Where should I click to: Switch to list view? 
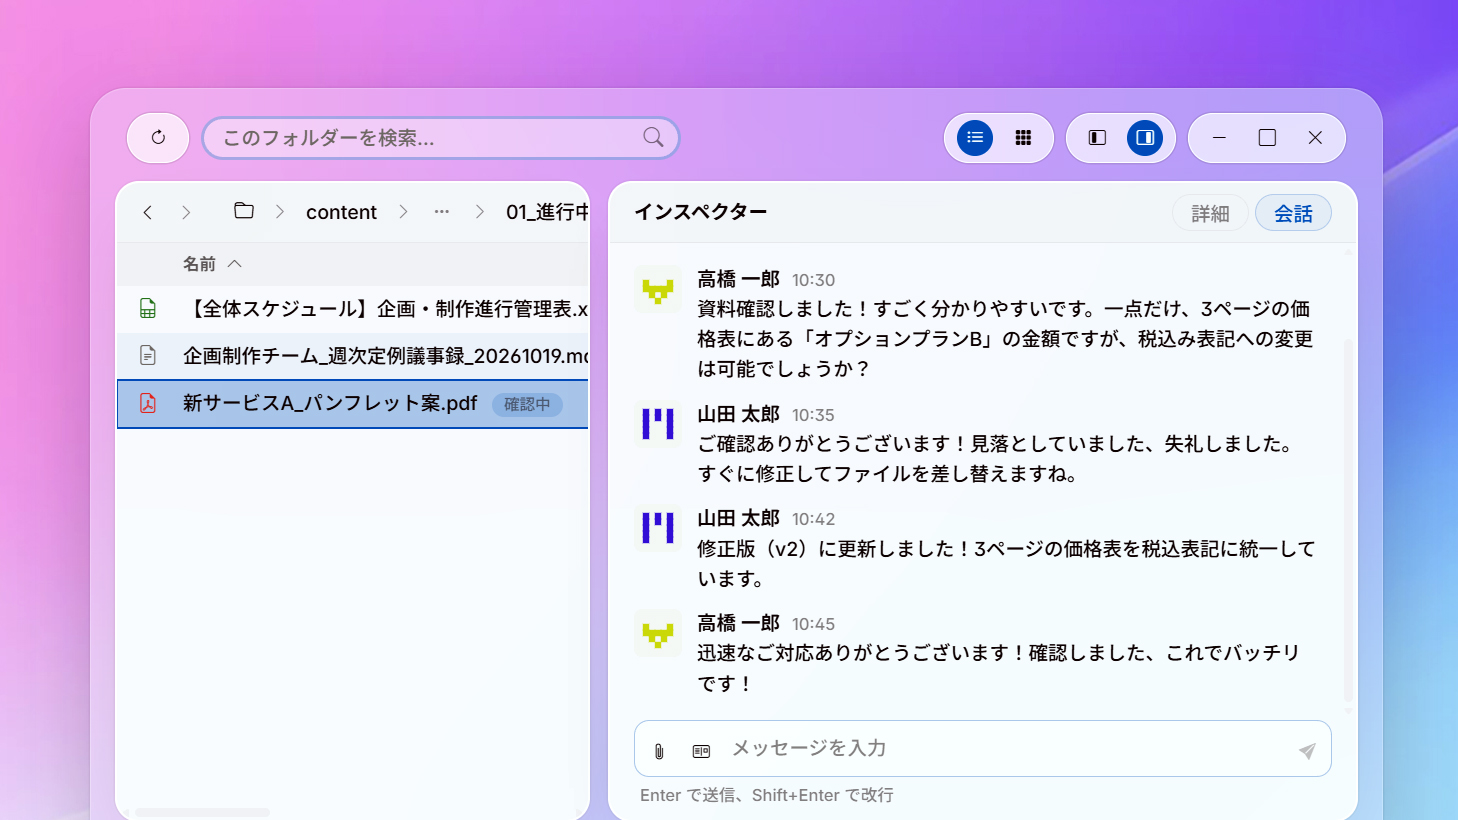click(x=975, y=138)
